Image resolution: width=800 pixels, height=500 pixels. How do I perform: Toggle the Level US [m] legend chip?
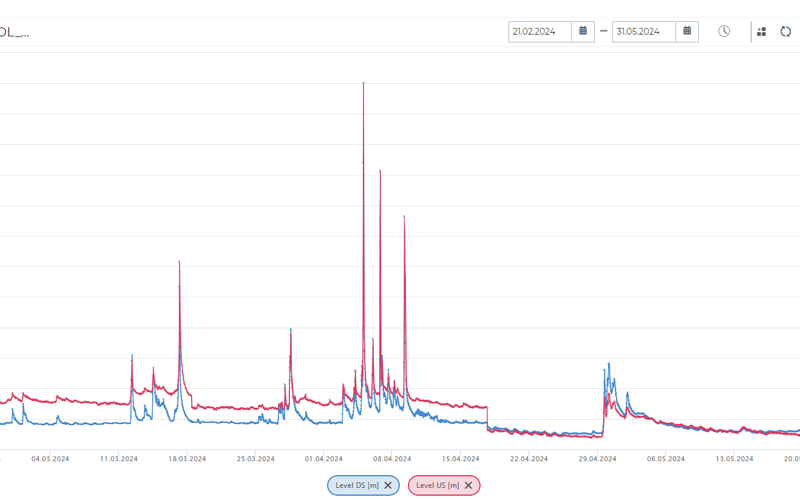coord(437,485)
